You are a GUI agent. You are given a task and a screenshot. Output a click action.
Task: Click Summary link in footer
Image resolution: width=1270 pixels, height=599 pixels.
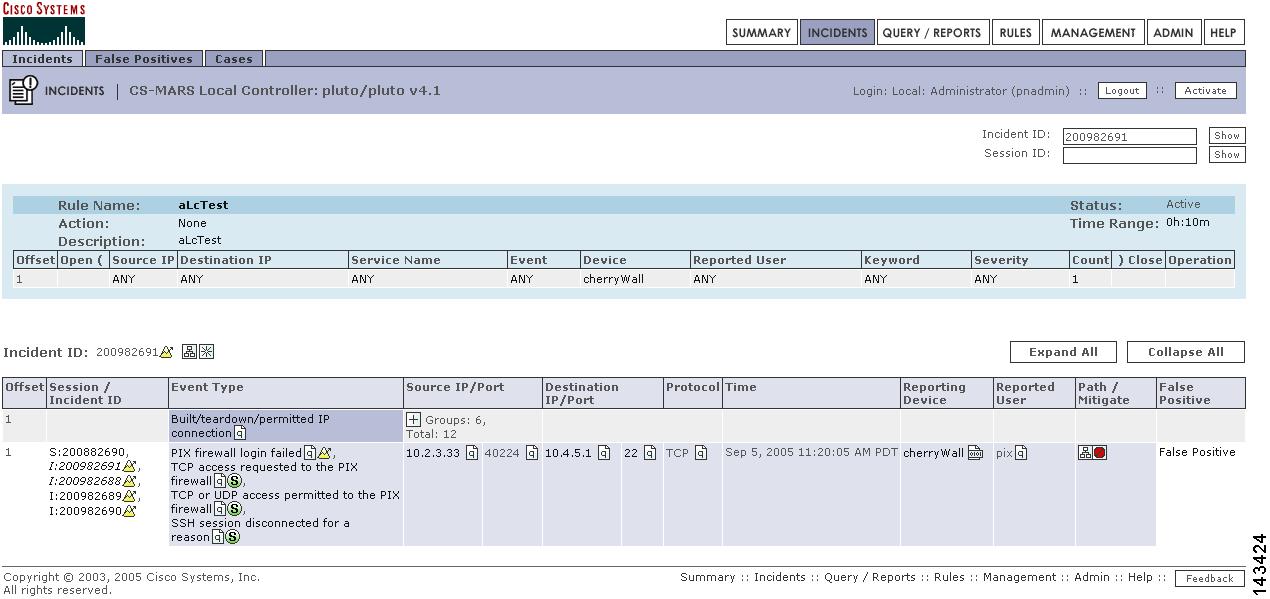[x=707, y=577]
